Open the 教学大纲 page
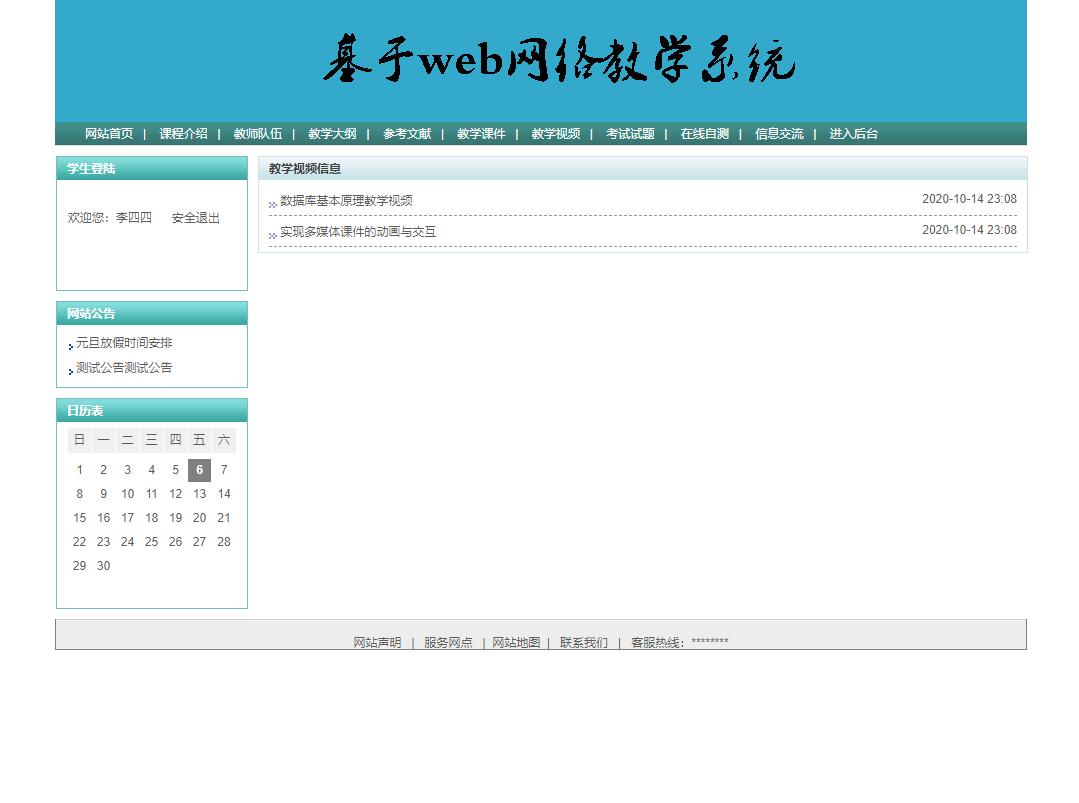 click(332, 133)
